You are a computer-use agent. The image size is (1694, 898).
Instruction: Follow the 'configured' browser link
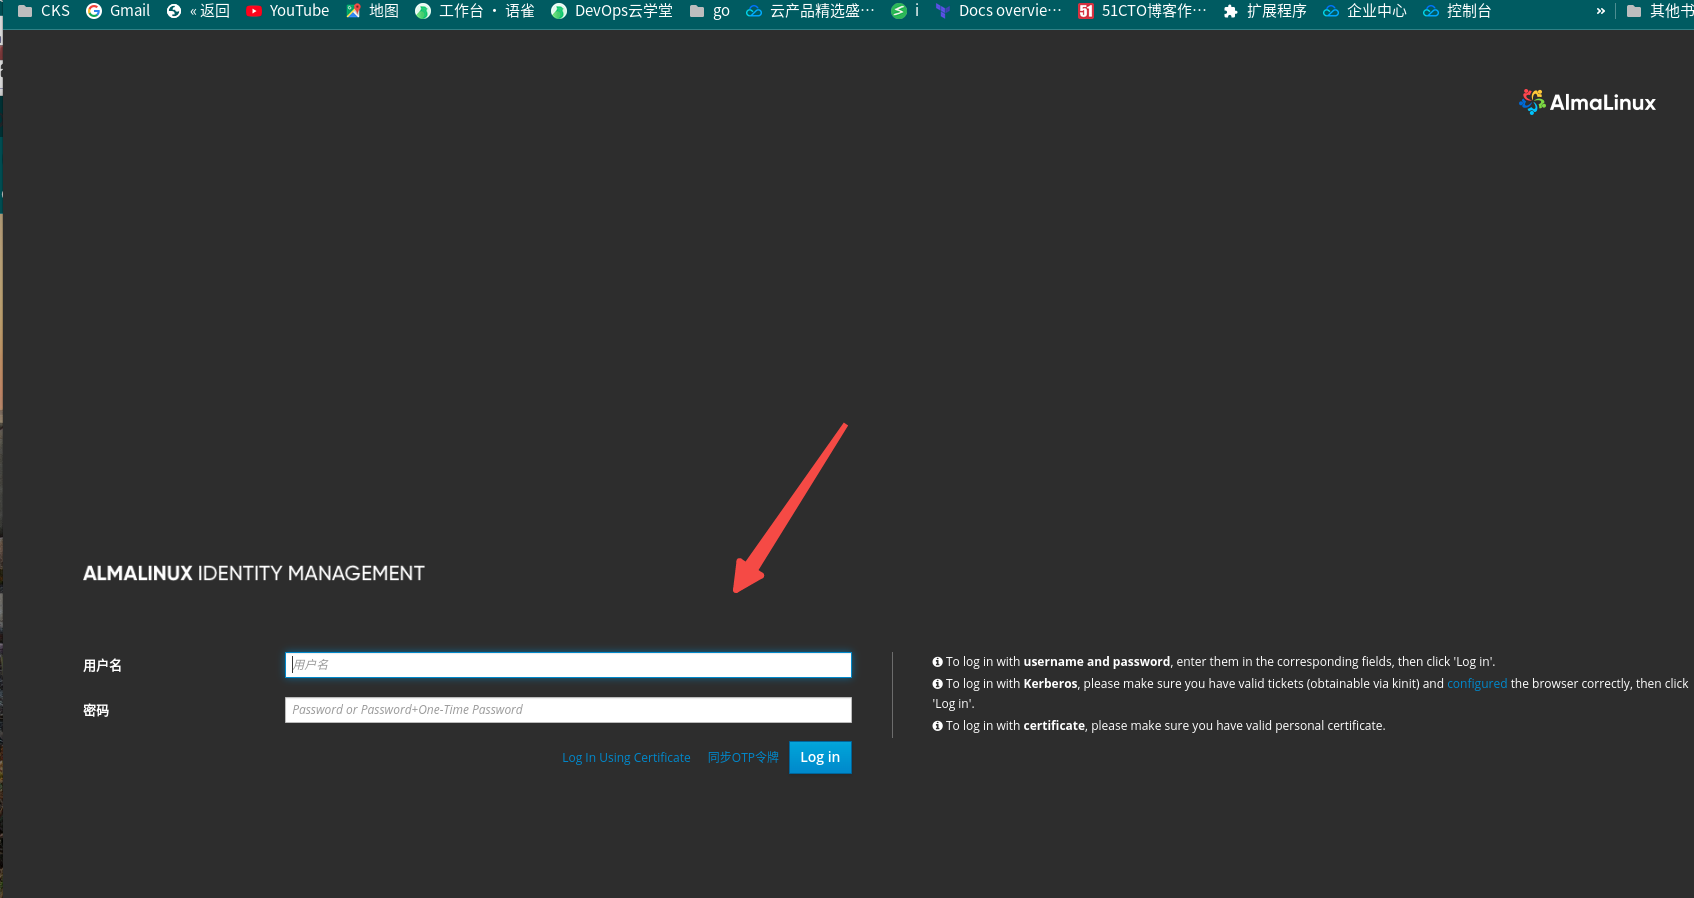tap(1477, 684)
